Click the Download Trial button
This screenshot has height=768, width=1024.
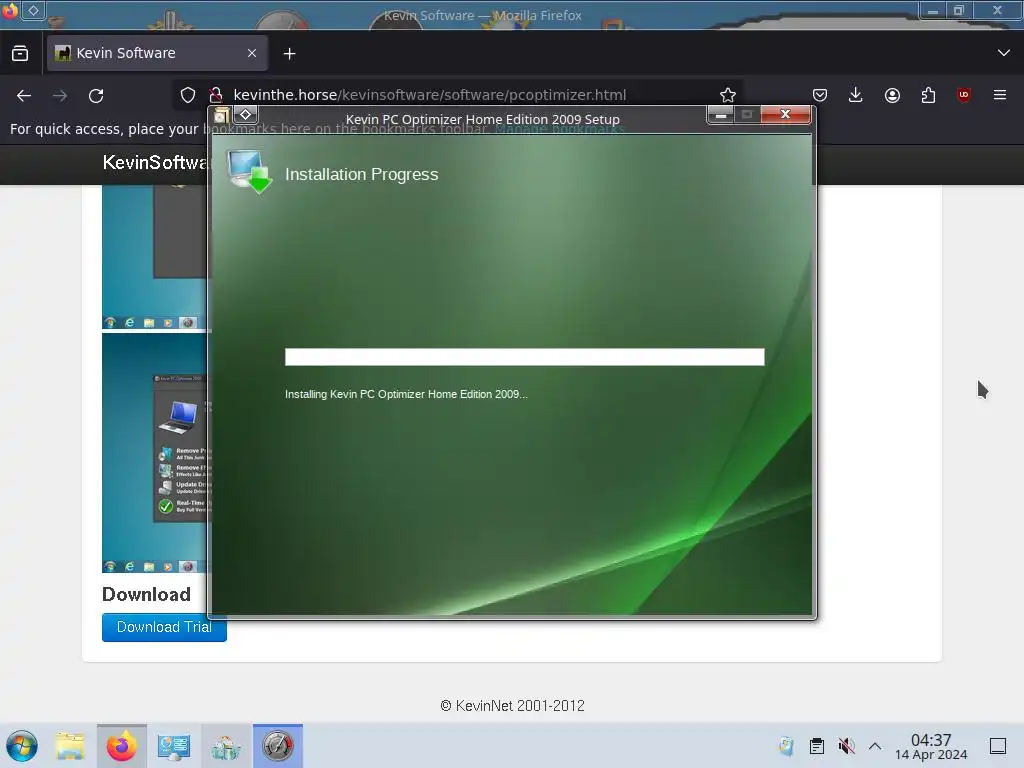tap(164, 627)
